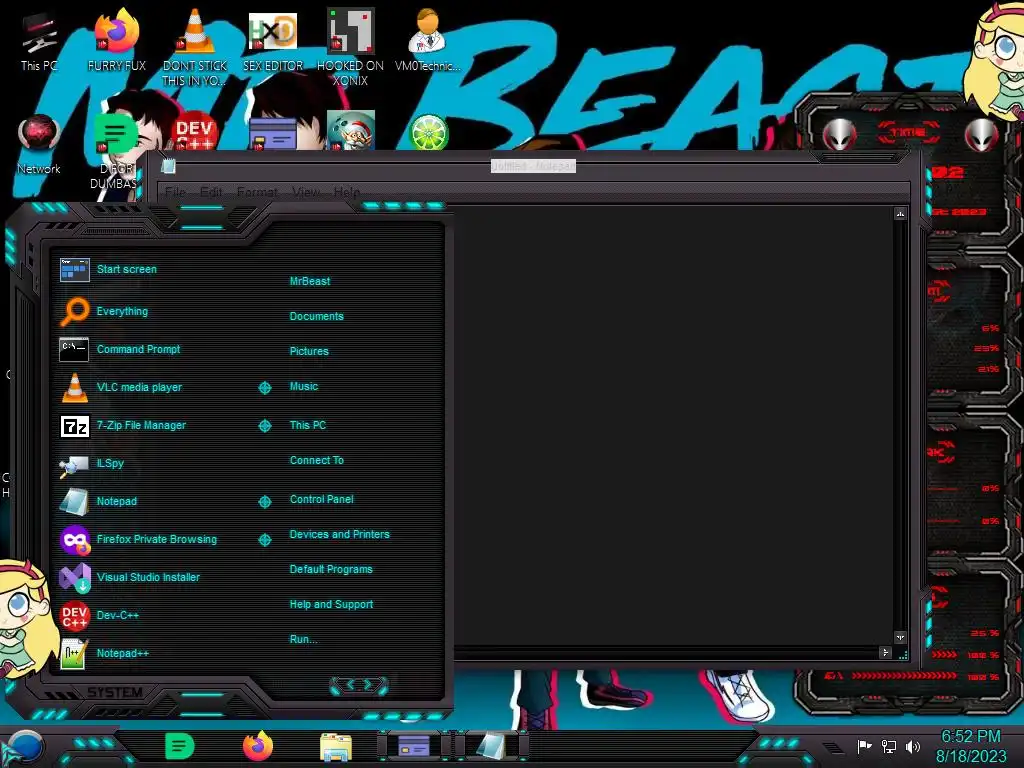Select VM0Technic desktop icon
This screenshot has width=1024, height=768.
pos(427,39)
